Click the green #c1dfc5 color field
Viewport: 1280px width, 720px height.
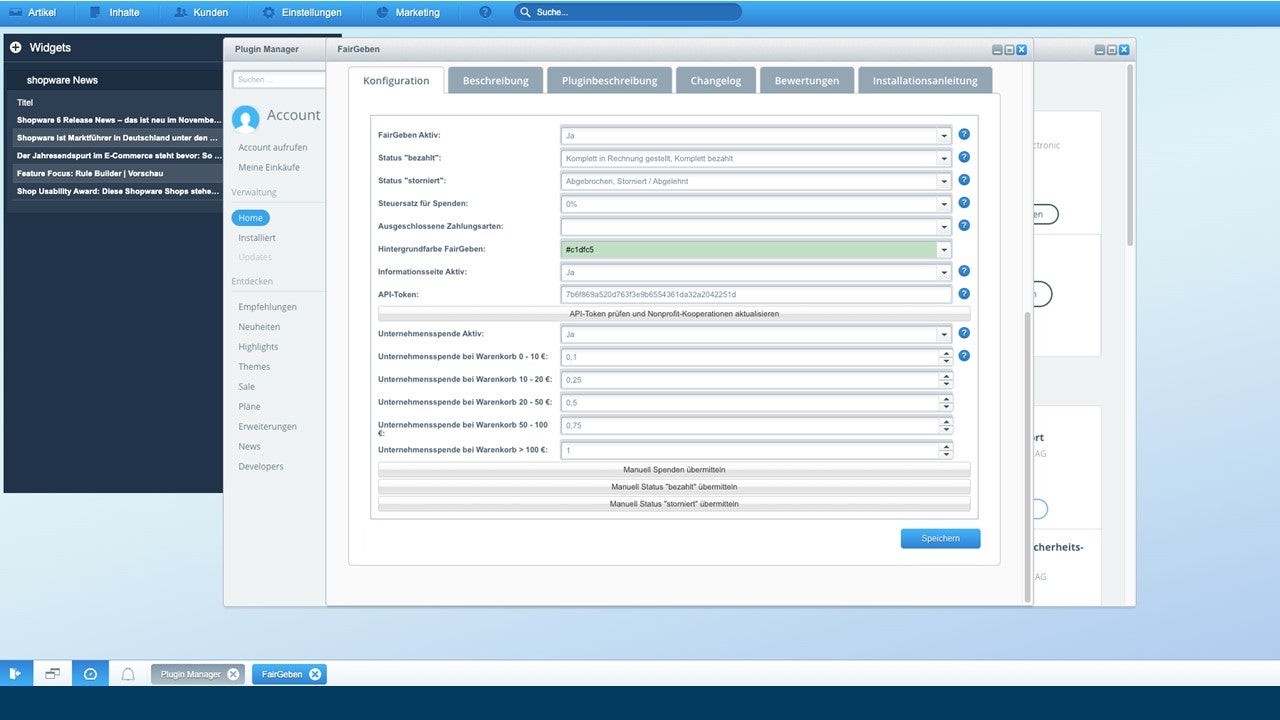[x=748, y=250]
